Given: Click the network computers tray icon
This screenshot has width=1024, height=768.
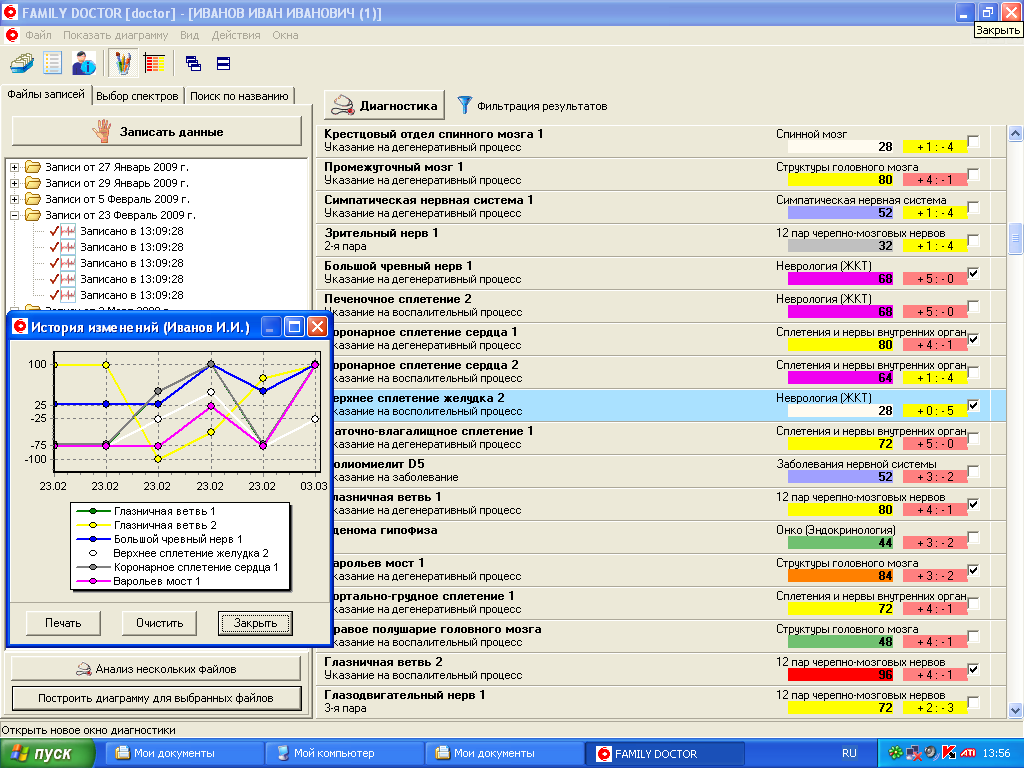Looking at the screenshot, I should coord(914,753).
